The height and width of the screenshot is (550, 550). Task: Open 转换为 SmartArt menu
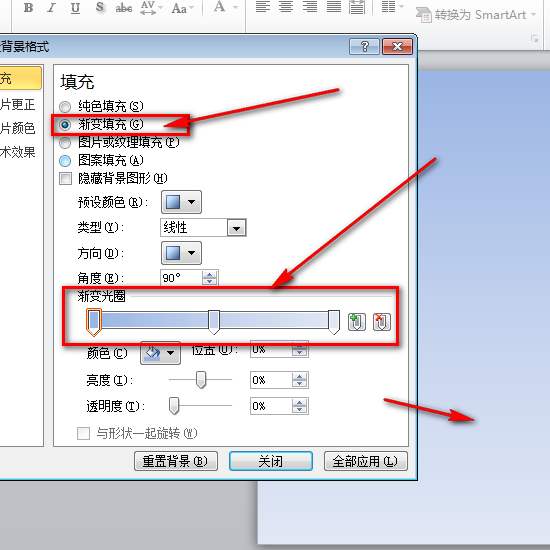[476, 15]
